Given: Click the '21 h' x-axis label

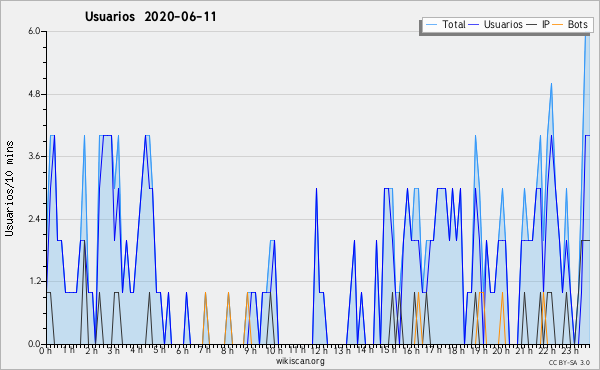Looking at the screenshot, I should click(x=523, y=350).
